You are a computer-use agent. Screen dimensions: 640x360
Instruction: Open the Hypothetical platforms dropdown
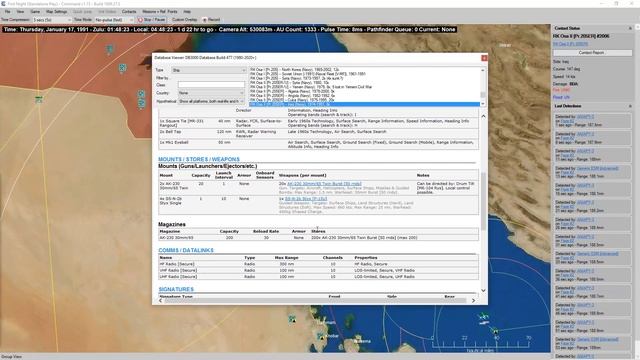pyautogui.click(x=211, y=101)
